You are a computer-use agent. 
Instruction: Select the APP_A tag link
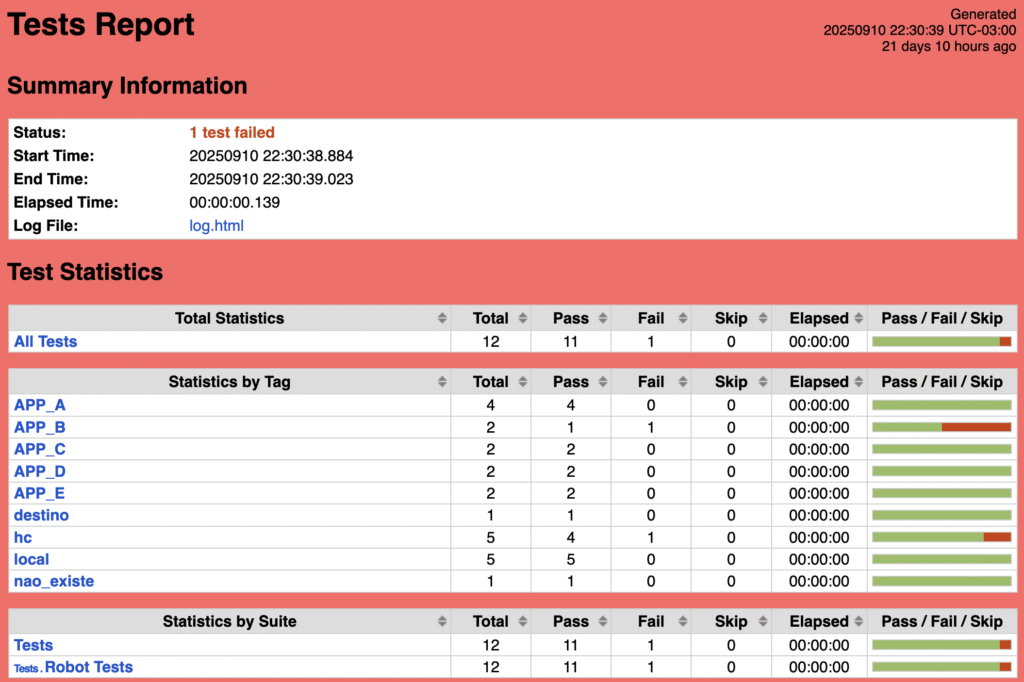click(40, 405)
